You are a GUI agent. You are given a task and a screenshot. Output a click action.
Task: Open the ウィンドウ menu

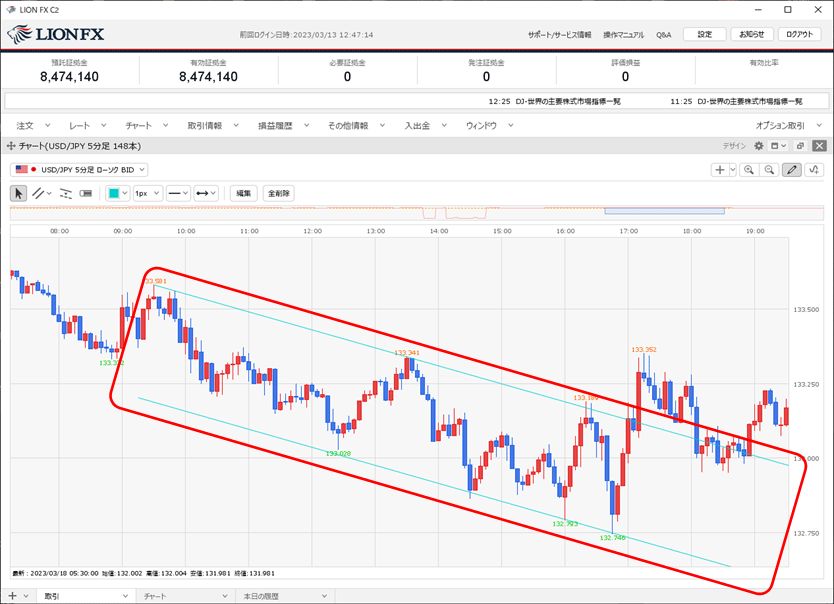tap(490, 125)
